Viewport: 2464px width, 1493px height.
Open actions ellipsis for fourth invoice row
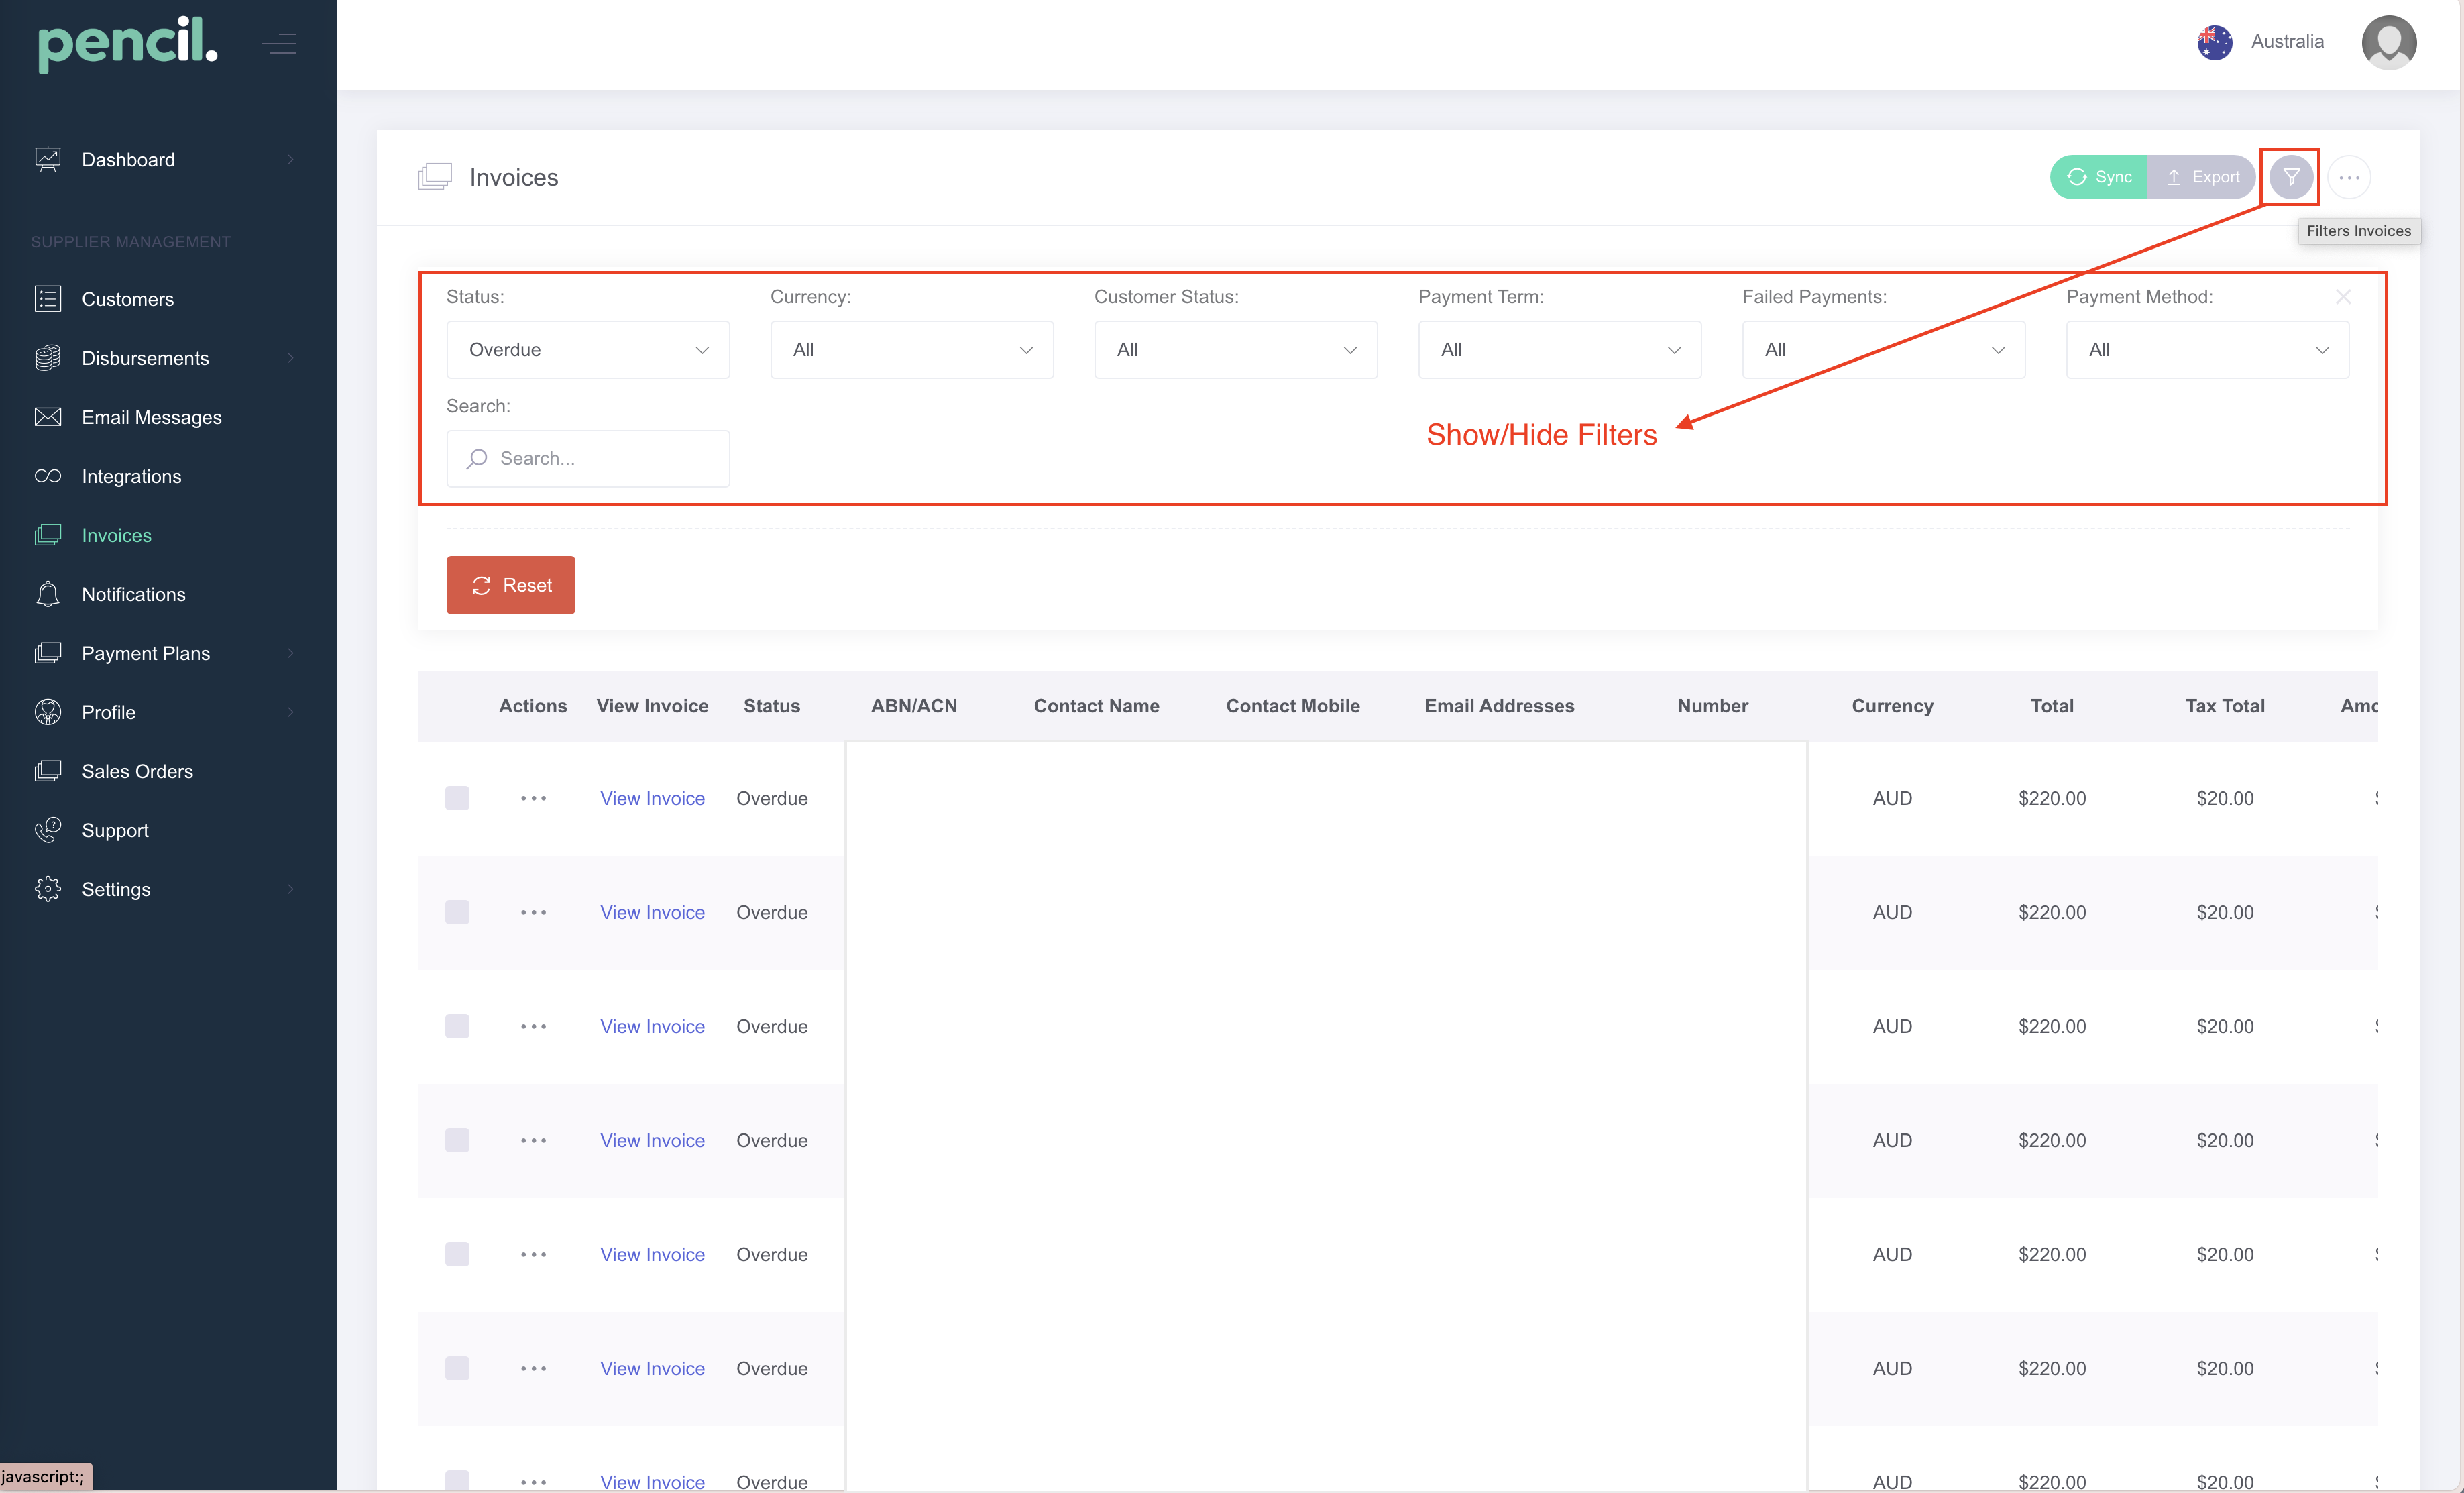click(x=533, y=1140)
